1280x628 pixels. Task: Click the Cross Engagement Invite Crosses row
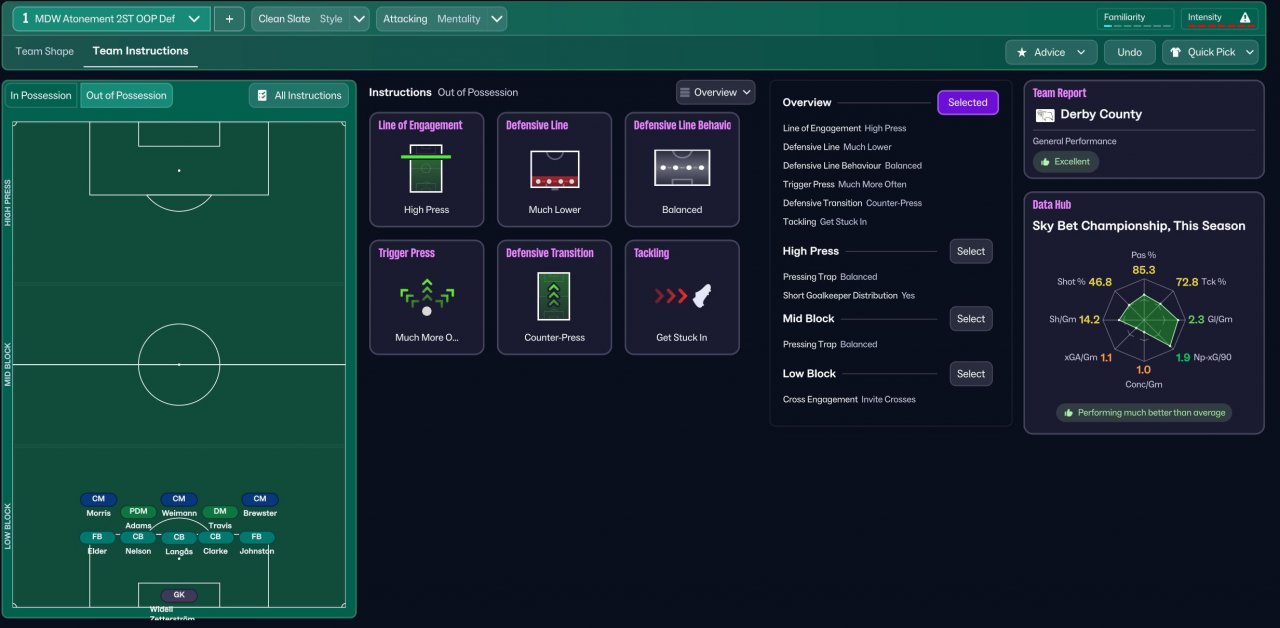[849, 399]
